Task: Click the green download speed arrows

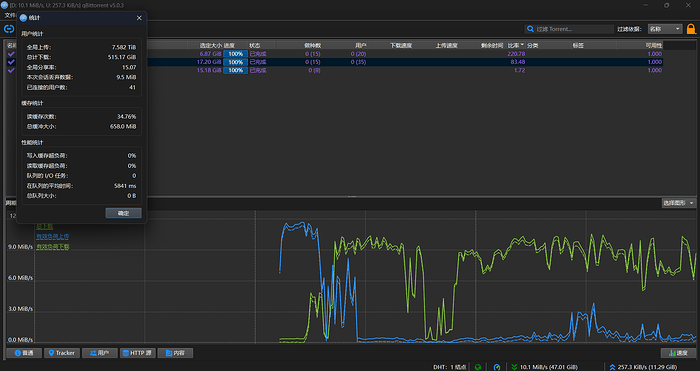Action: pos(515,367)
